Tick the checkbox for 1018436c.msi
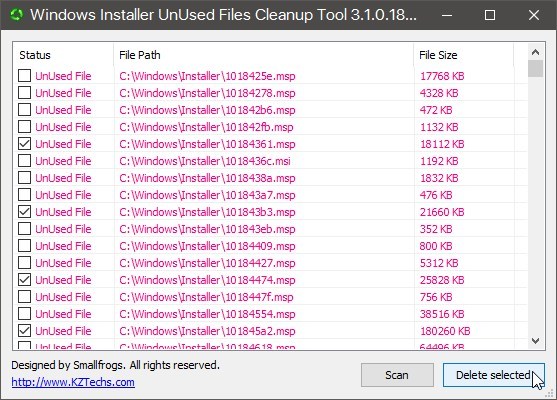The width and height of the screenshot is (557, 400). 25,161
